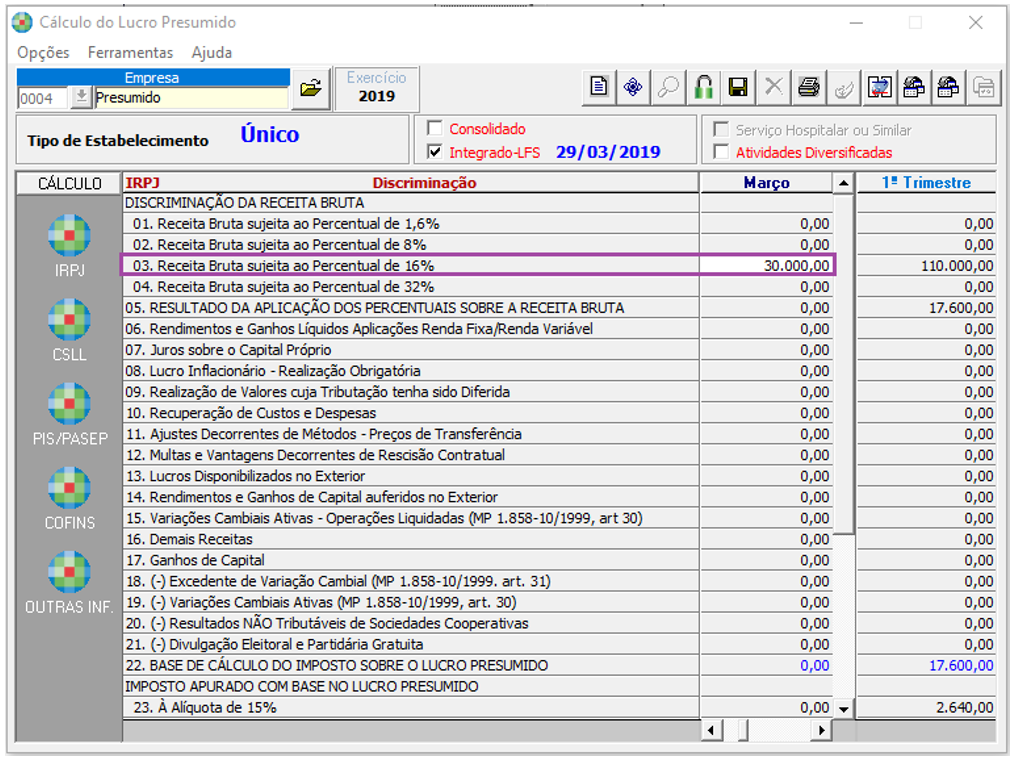Click the transfer arrows toolbar icon
The width and height of the screenshot is (1015, 760).
click(x=879, y=87)
